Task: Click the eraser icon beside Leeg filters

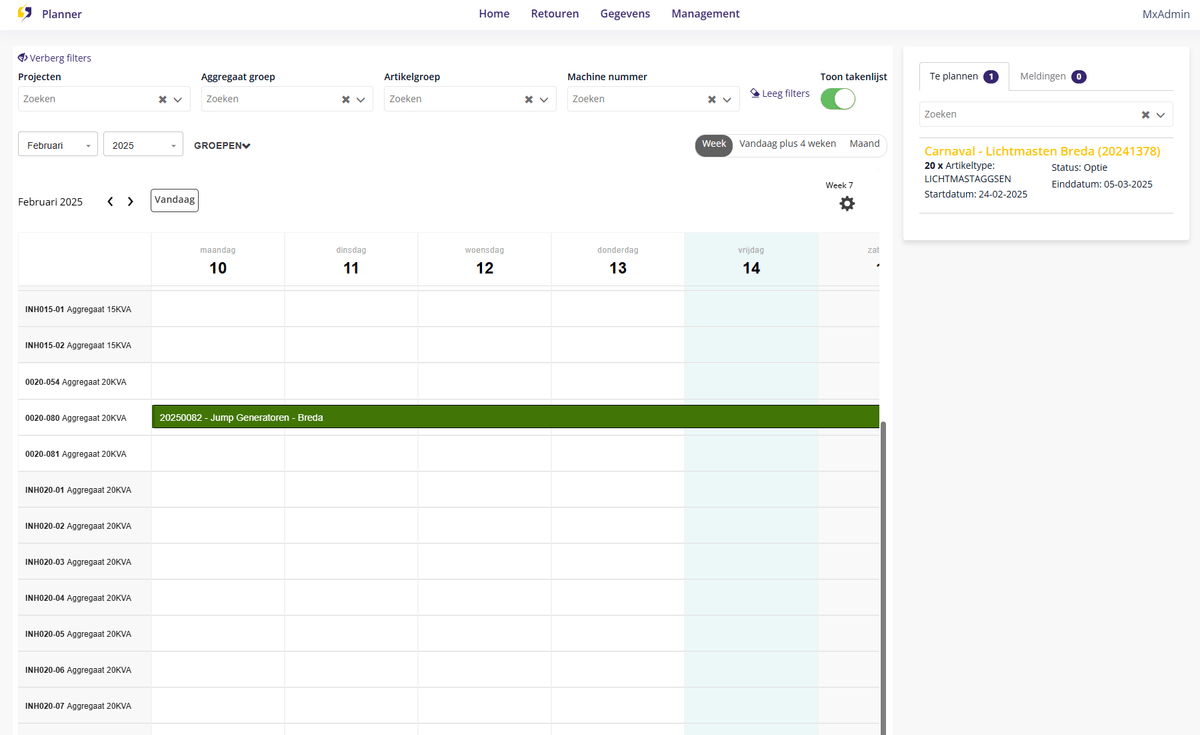Action: [x=755, y=93]
